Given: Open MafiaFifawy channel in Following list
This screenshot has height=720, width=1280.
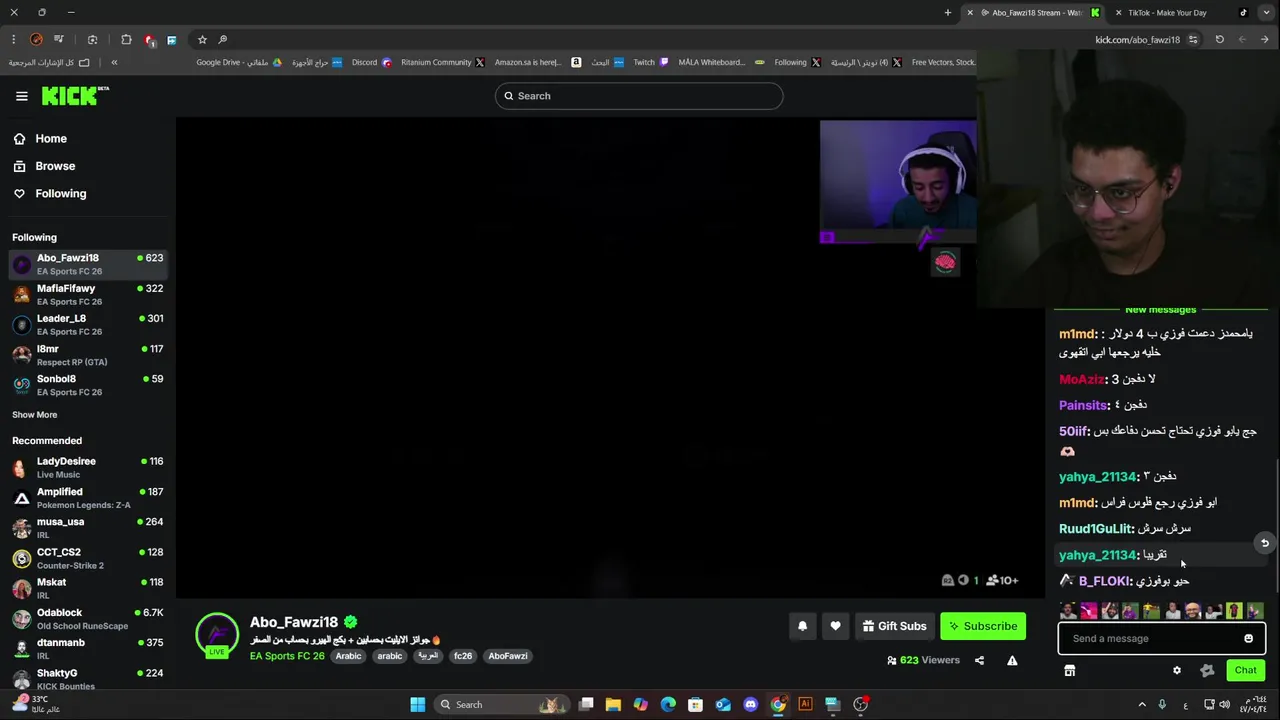Looking at the screenshot, I should coord(87,294).
